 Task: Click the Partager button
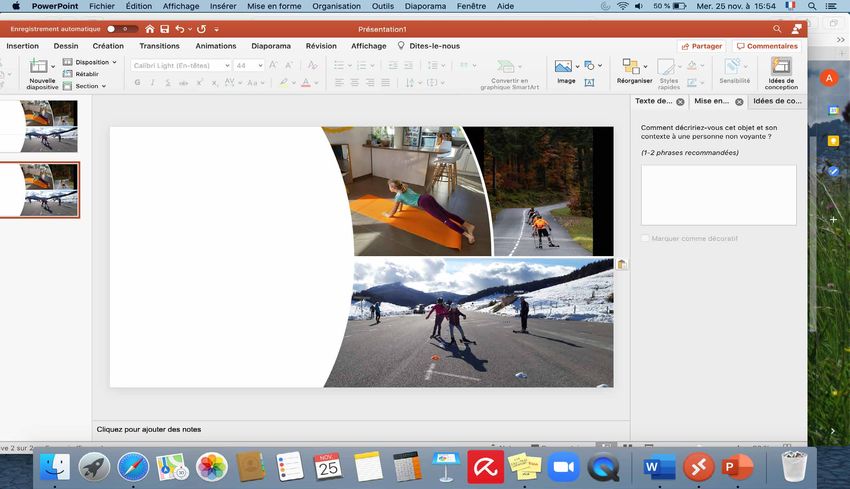pyautogui.click(x=700, y=46)
